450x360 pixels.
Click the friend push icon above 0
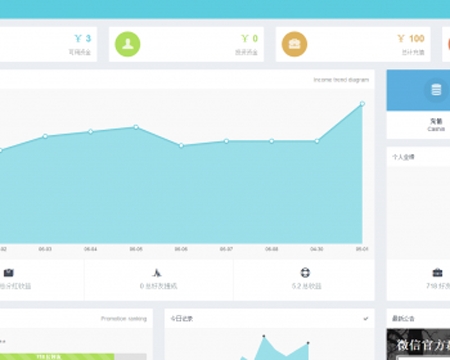[157, 273]
